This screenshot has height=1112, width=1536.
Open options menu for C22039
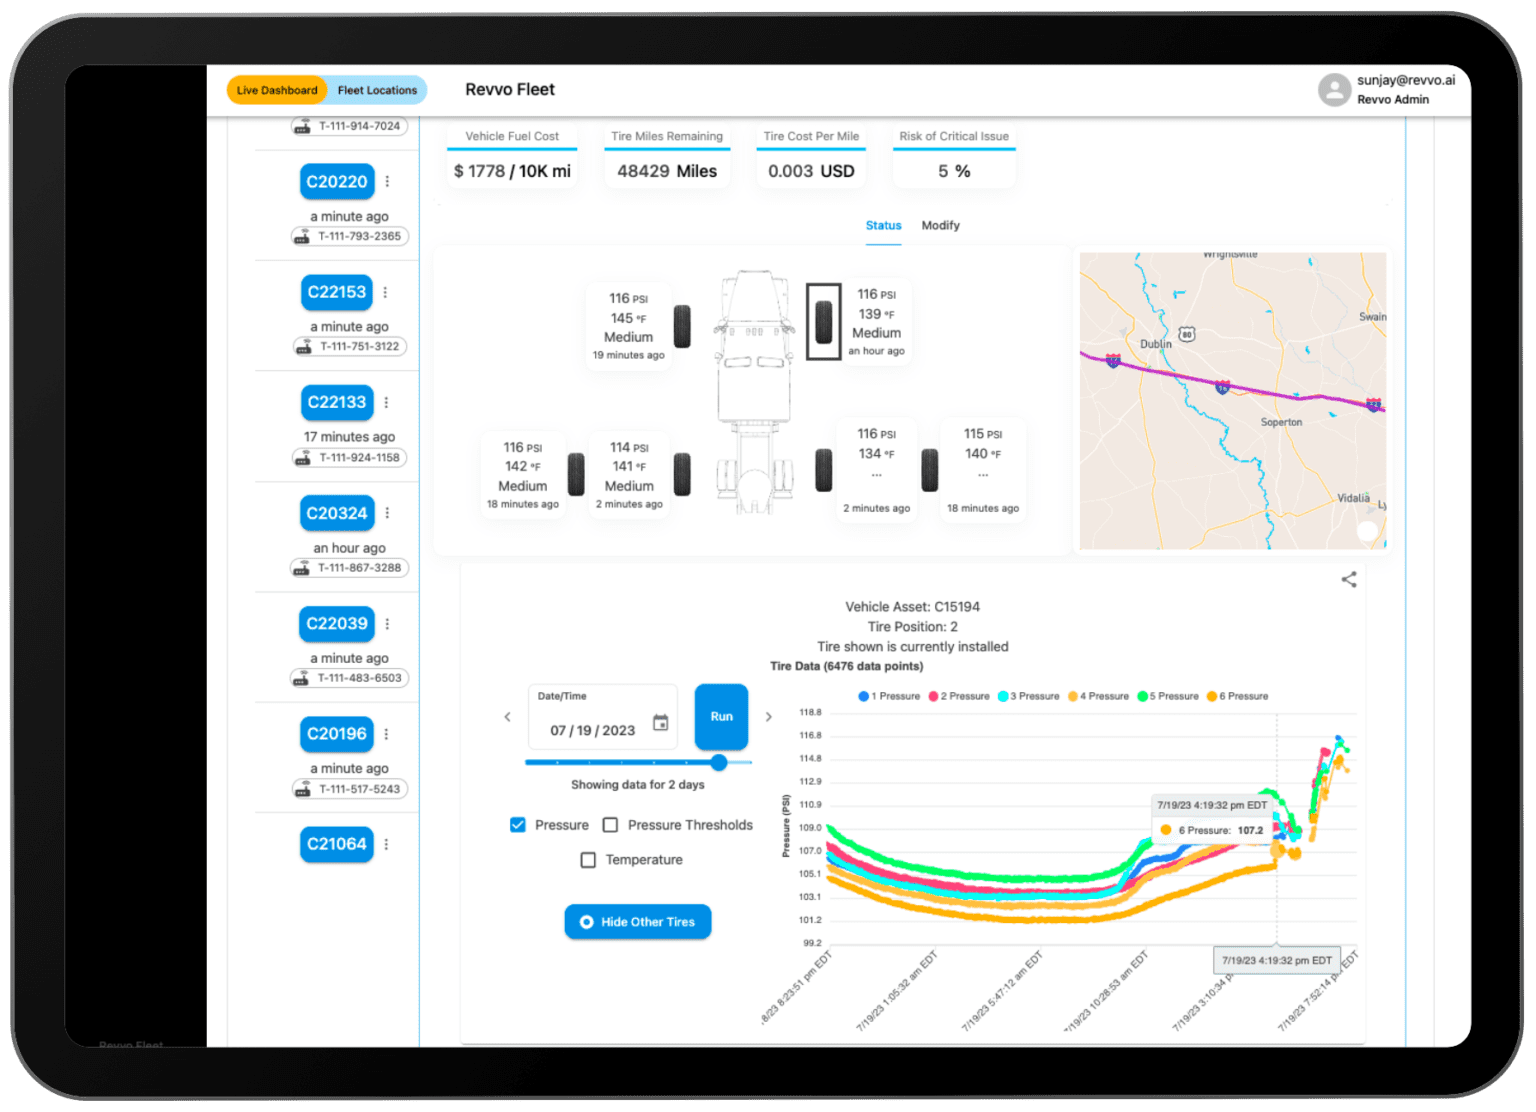387,623
